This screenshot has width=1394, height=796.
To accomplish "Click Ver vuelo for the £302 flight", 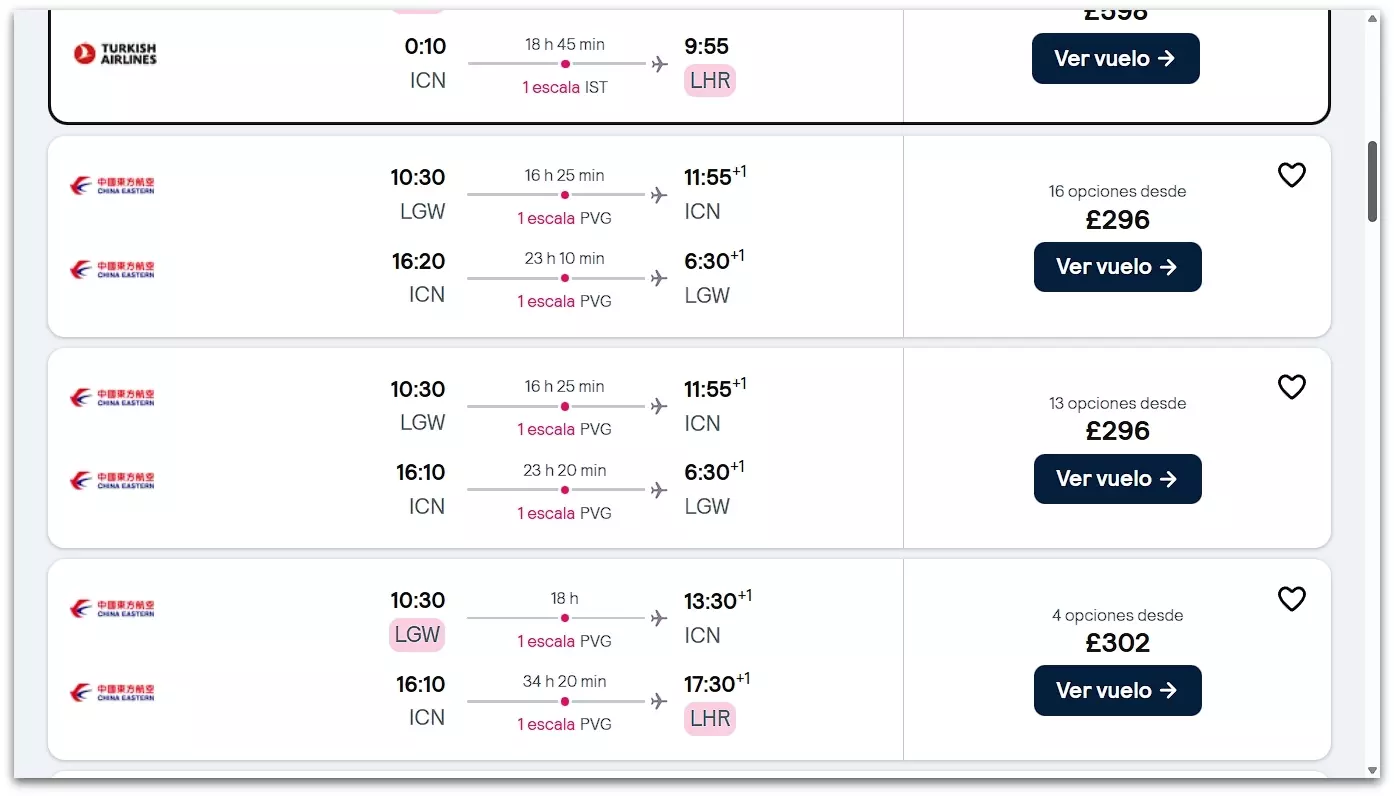I will coord(1117,691).
